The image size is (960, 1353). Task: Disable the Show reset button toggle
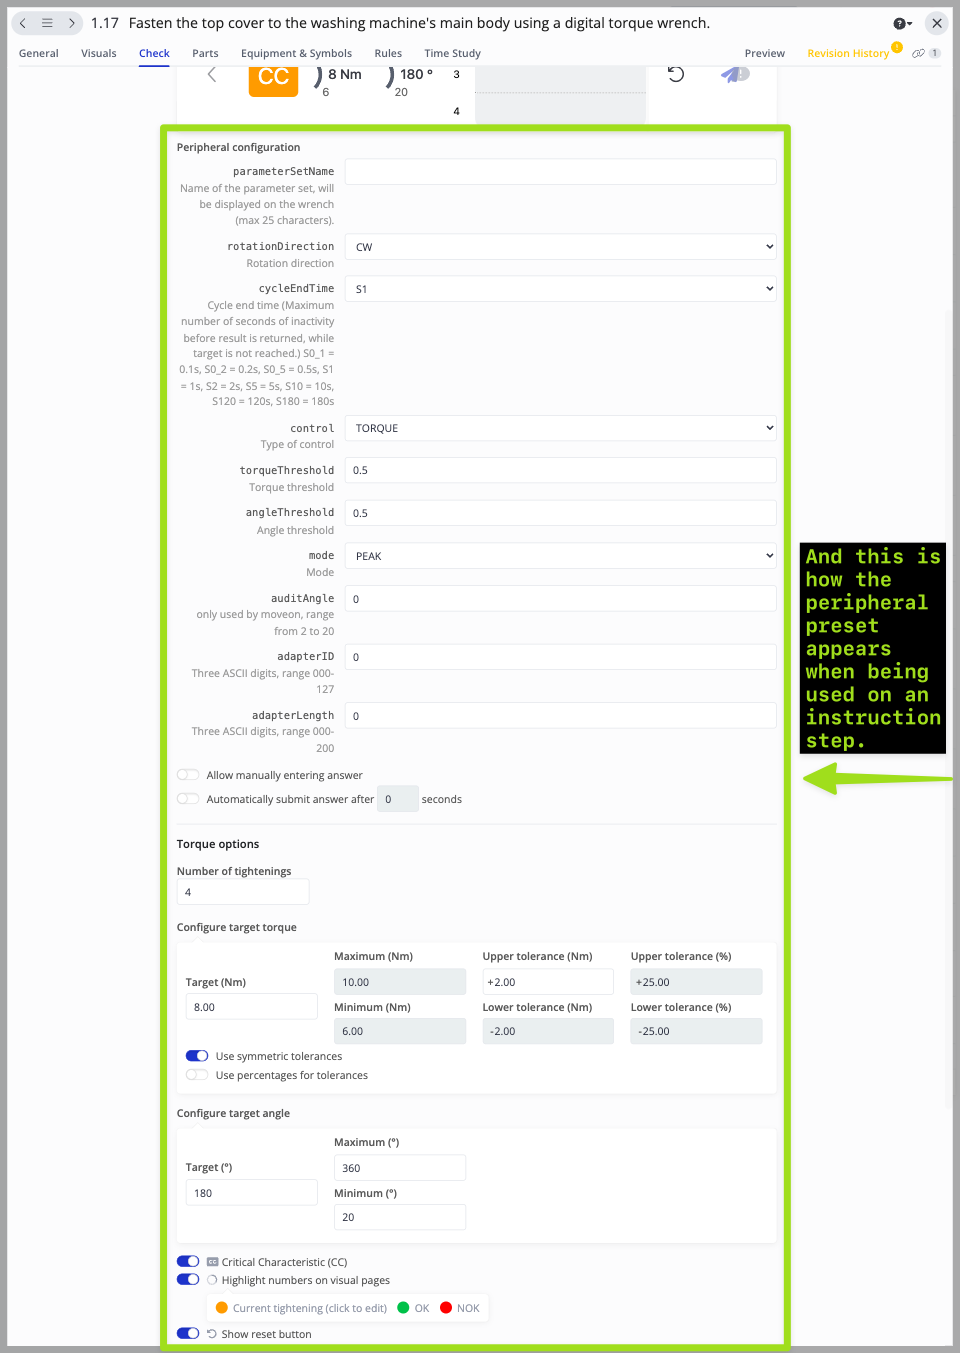(188, 1333)
